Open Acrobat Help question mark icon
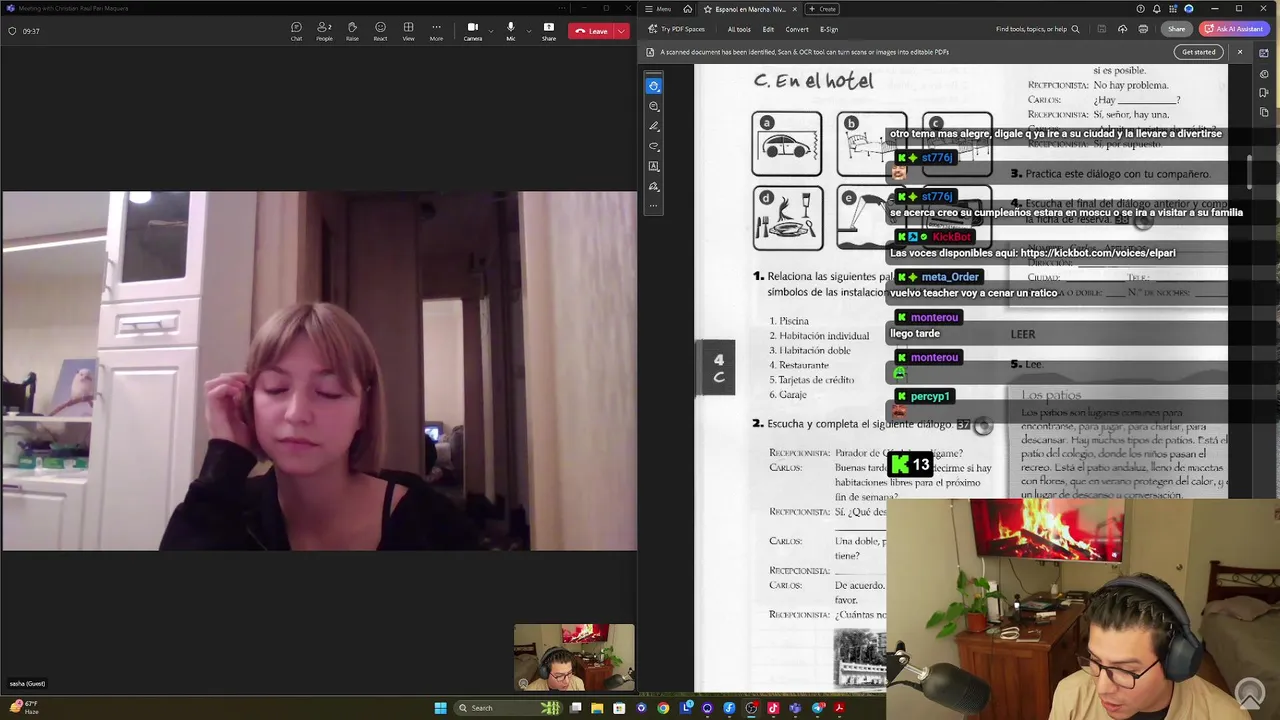The image size is (1280, 720). 1139,9
